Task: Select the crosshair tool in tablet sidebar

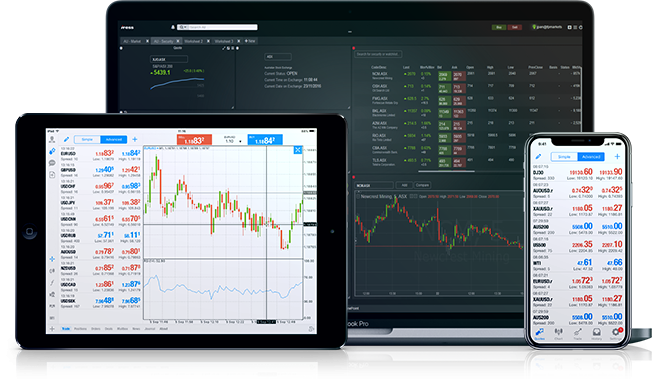Action: 52,259
